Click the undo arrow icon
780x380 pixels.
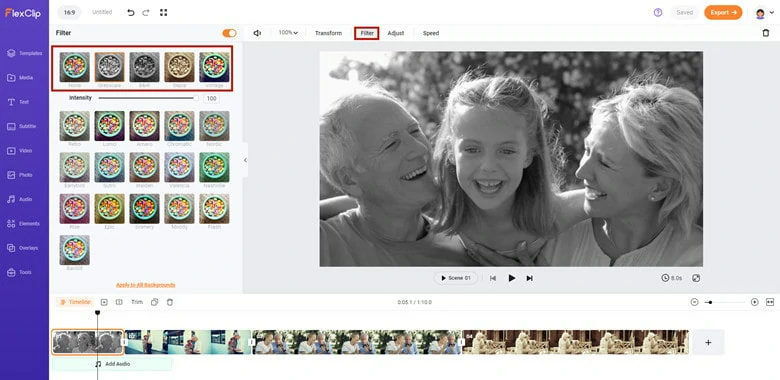point(131,12)
